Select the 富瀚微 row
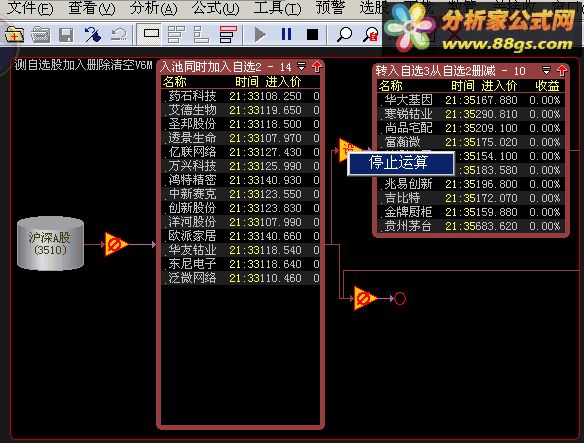This screenshot has width=584, height=443. (471, 142)
